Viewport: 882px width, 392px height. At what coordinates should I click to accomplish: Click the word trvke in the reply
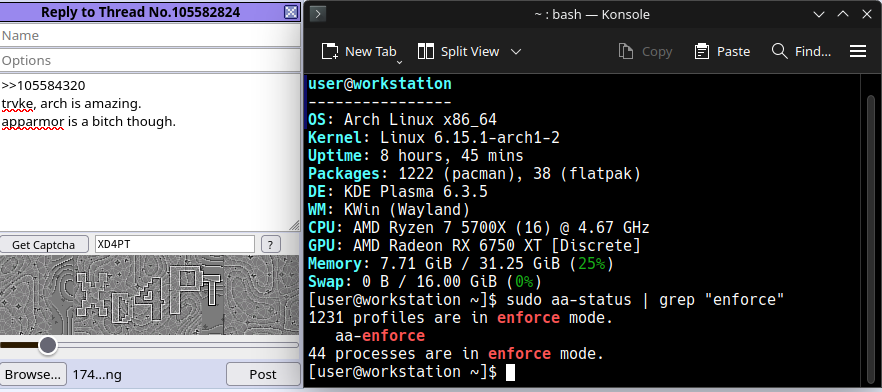18,104
